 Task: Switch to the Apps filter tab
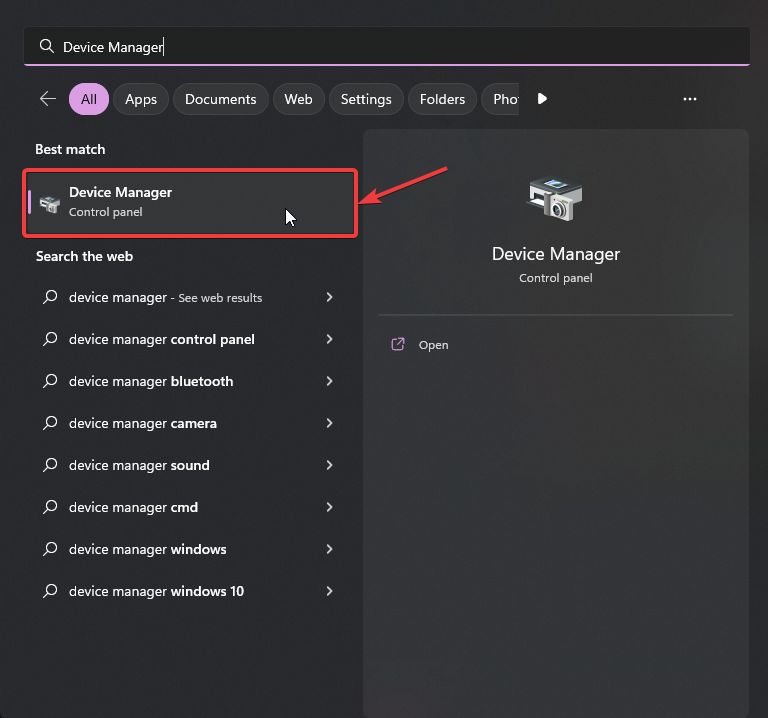click(x=141, y=99)
